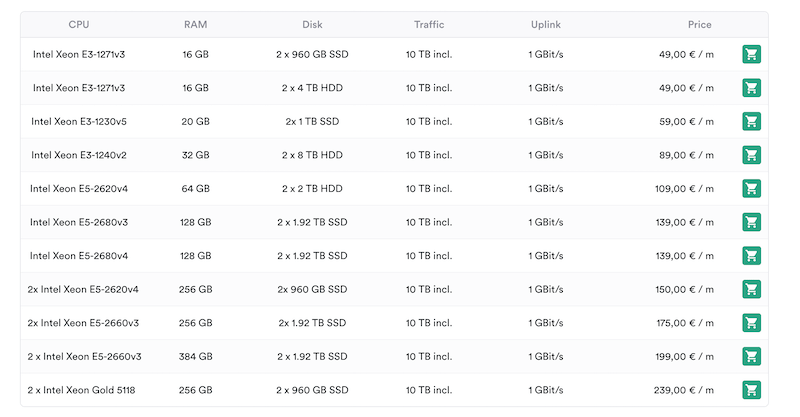Sort by RAM column header
This screenshot has width=800, height=417.
pos(196,24)
